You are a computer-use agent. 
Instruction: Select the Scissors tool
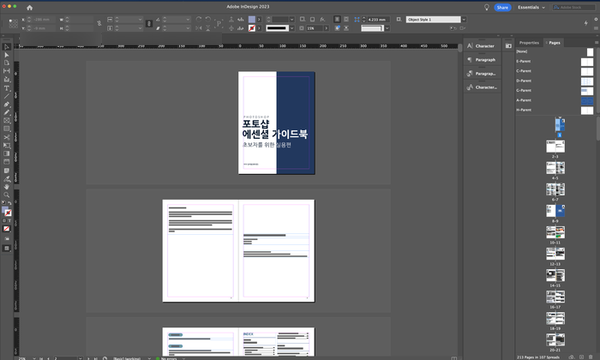point(7,137)
